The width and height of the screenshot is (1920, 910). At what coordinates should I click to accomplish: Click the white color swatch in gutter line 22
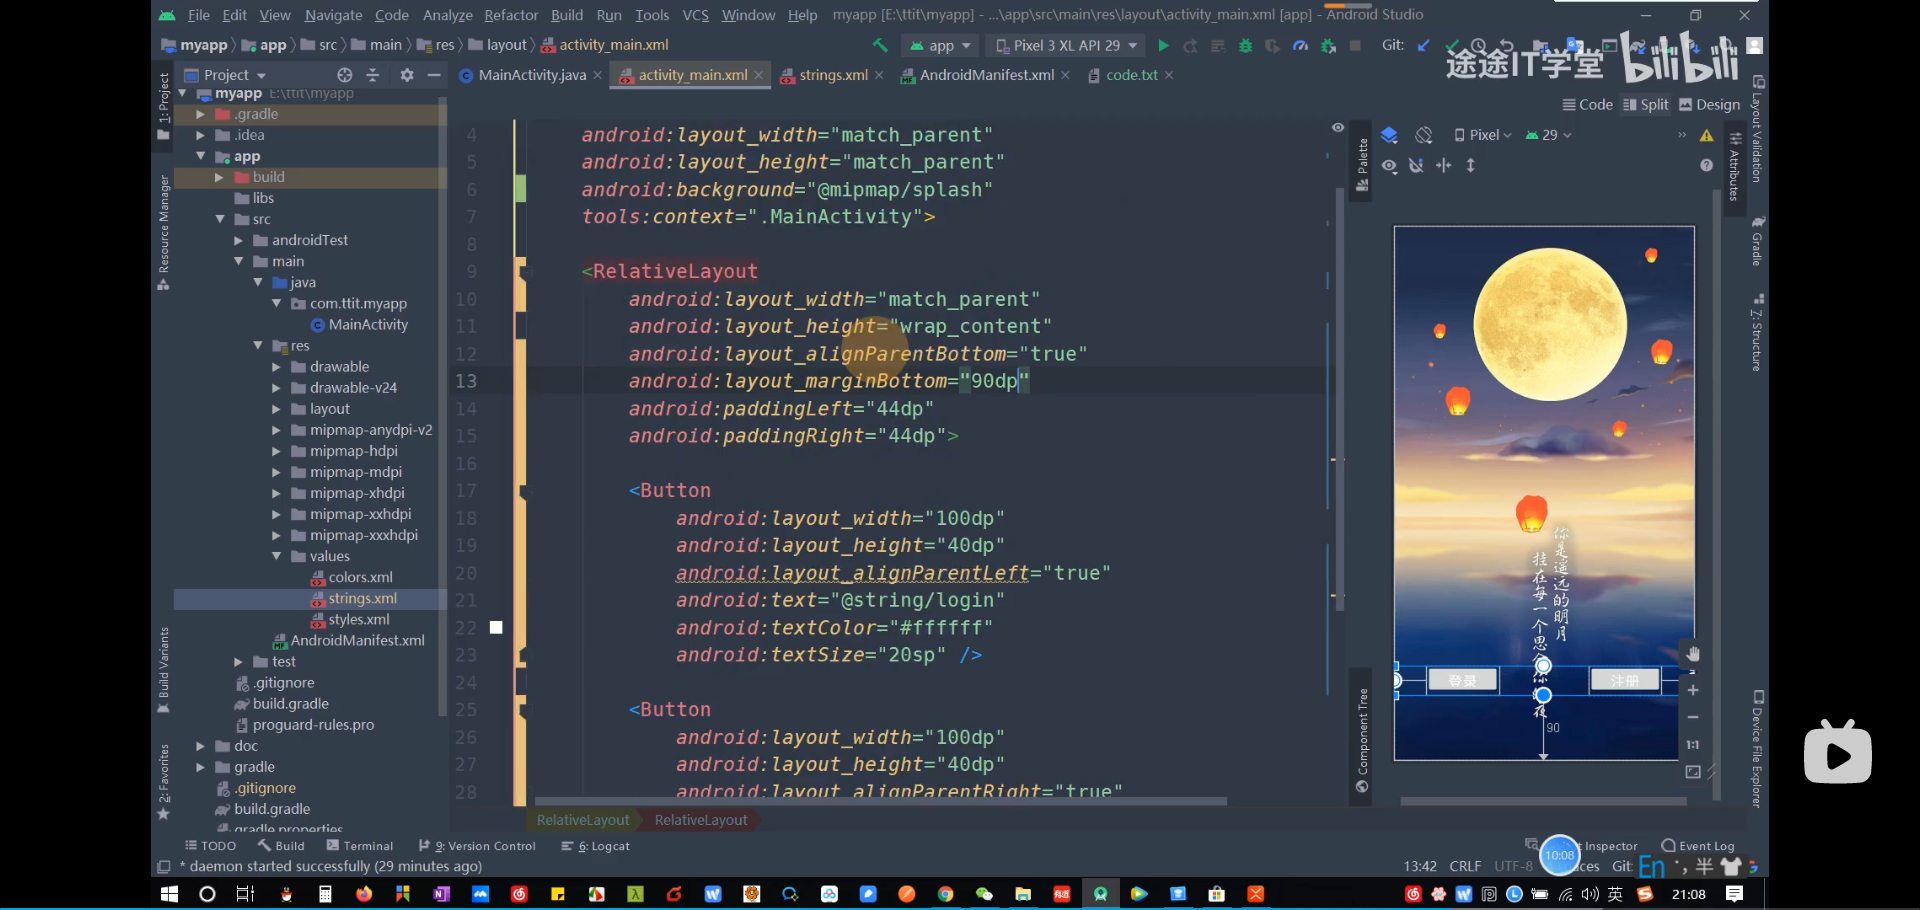(x=496, y=628)
